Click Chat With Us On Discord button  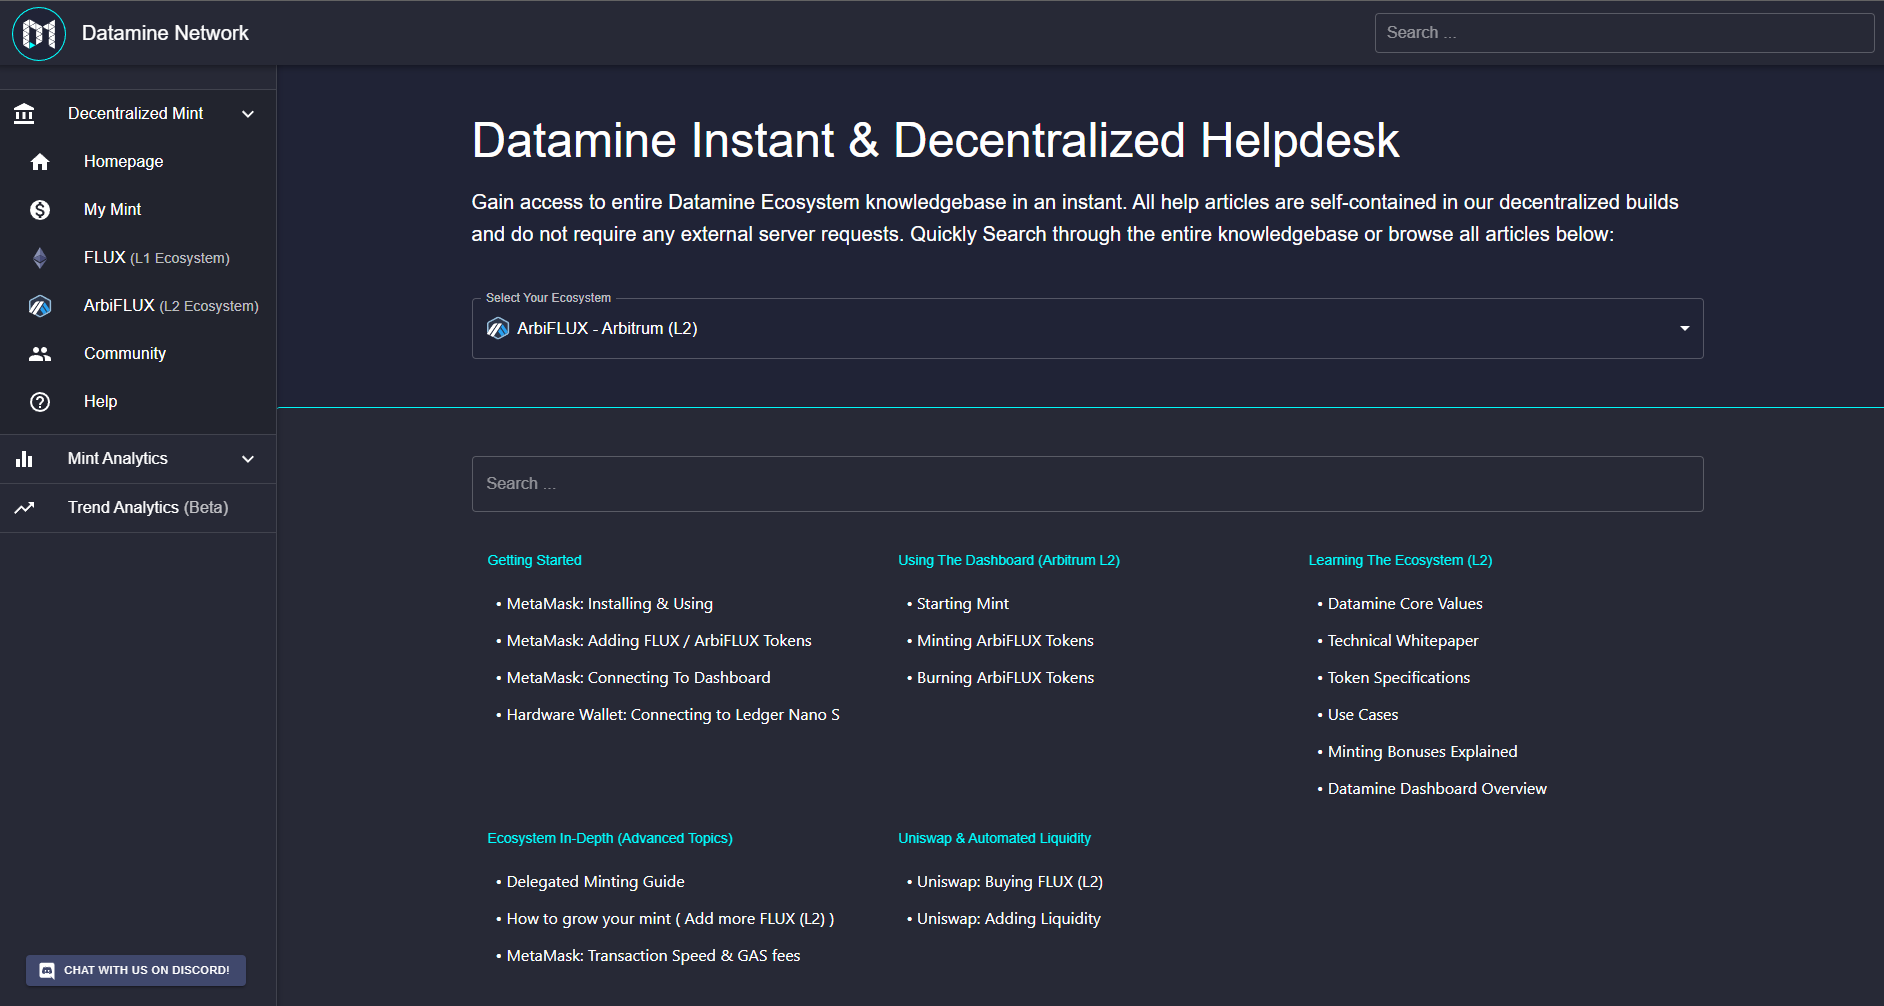tap(136, 970)
